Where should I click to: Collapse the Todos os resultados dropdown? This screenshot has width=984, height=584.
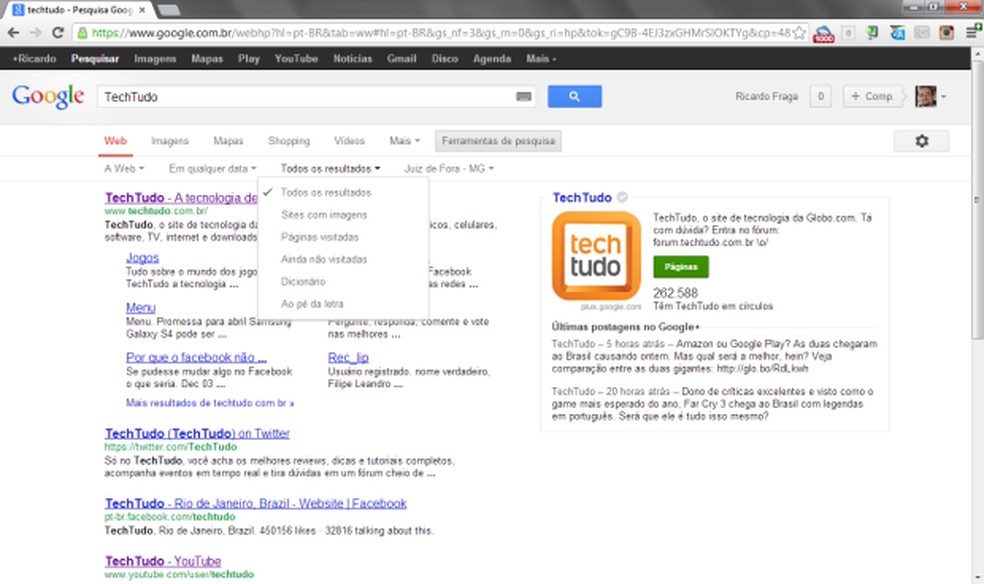[x=330, y=168]
